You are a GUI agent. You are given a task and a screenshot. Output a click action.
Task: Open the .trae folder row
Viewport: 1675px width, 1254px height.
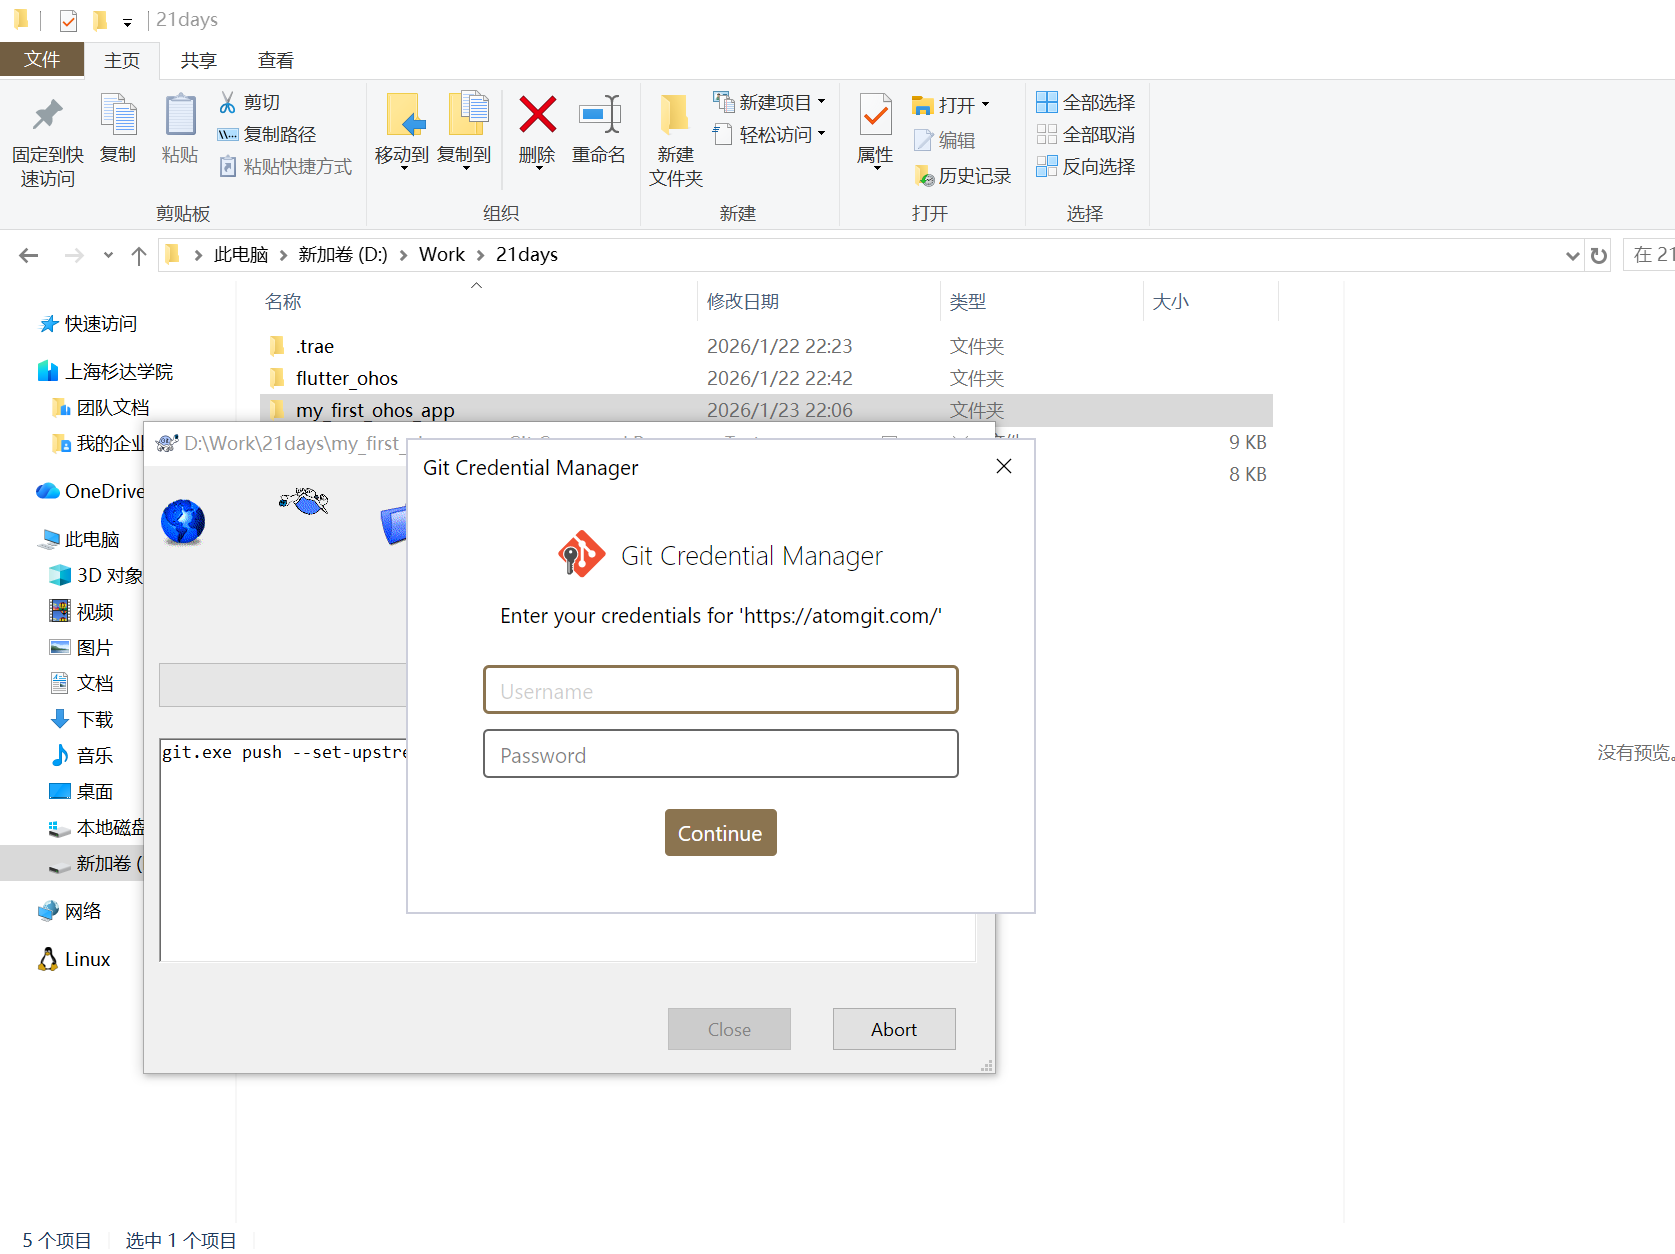click(766, 346)
